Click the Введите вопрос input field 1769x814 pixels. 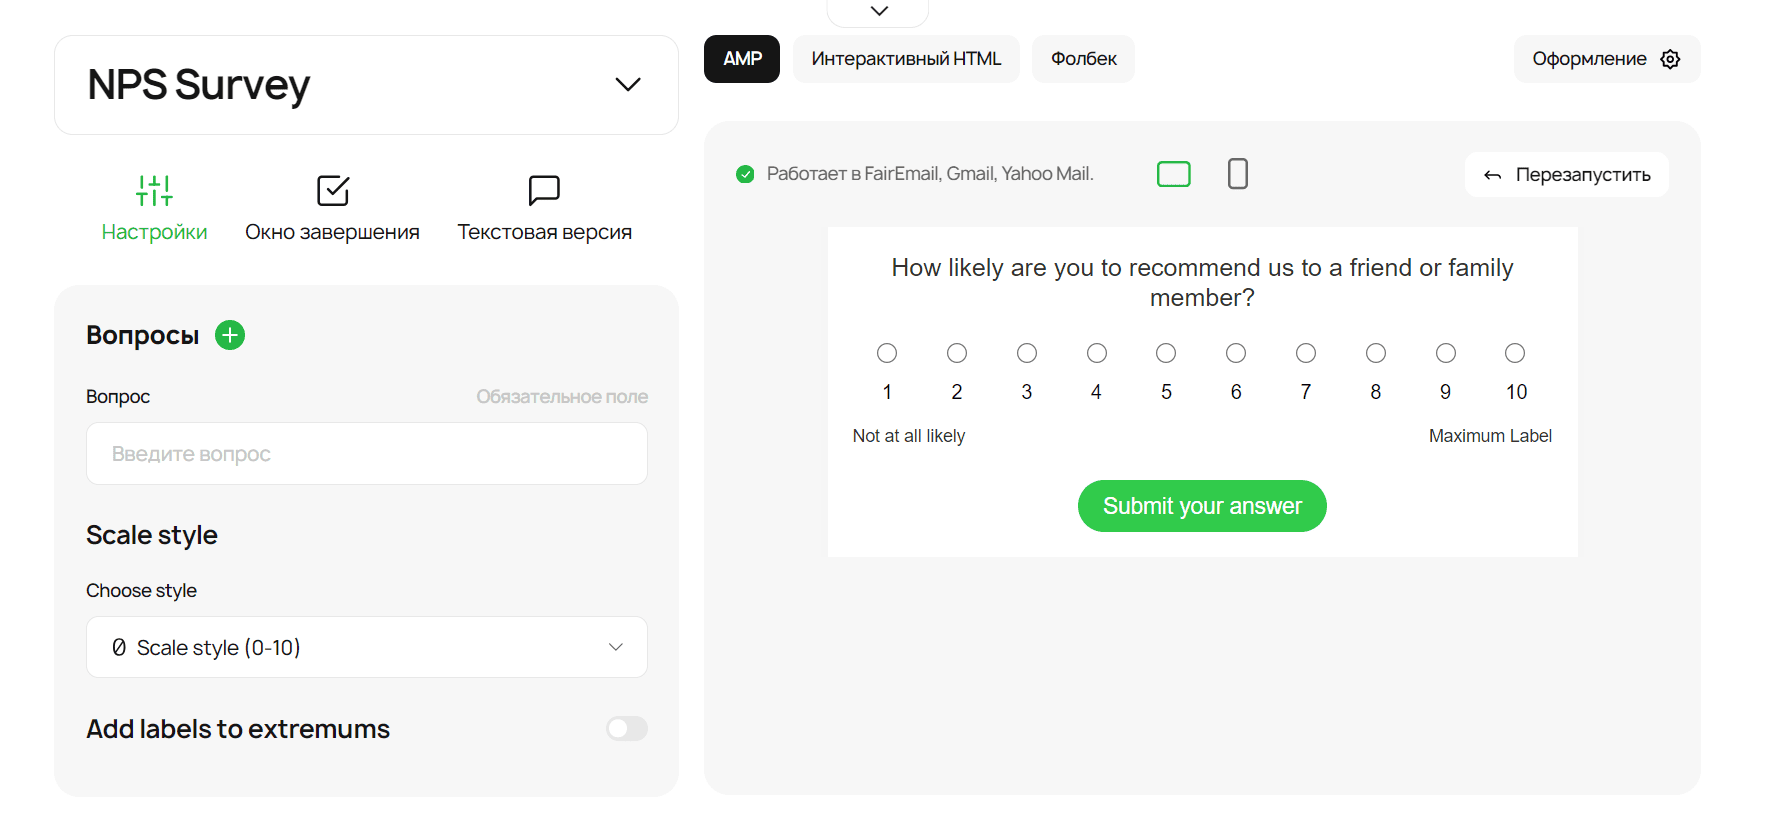click(x=366, y=454)
